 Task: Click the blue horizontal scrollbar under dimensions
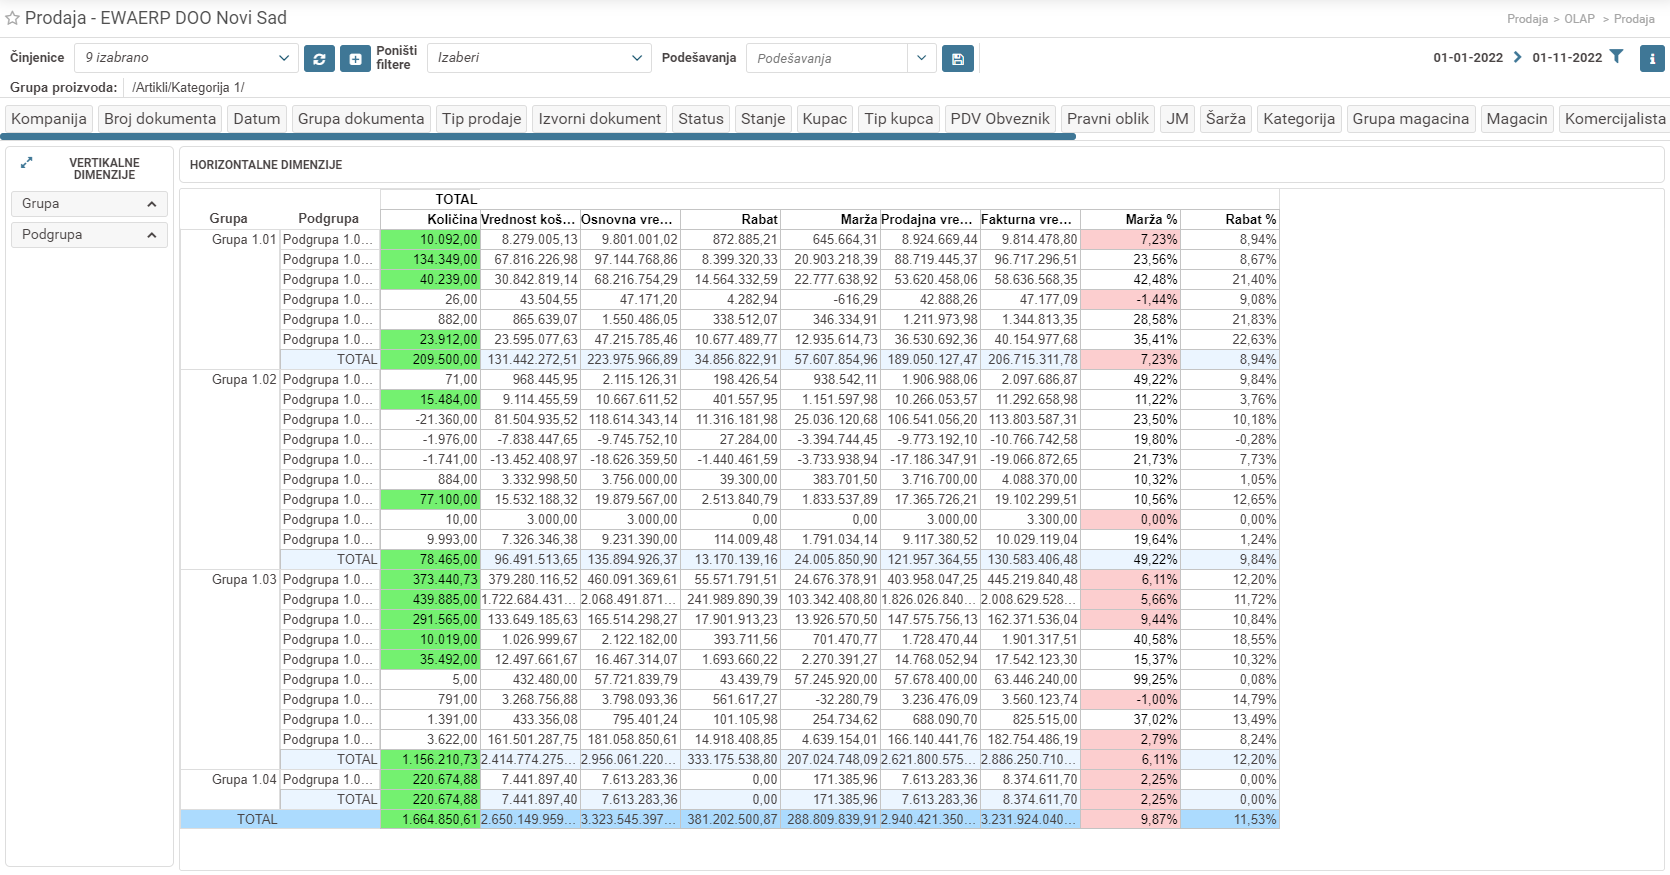[x=540, y=137]
